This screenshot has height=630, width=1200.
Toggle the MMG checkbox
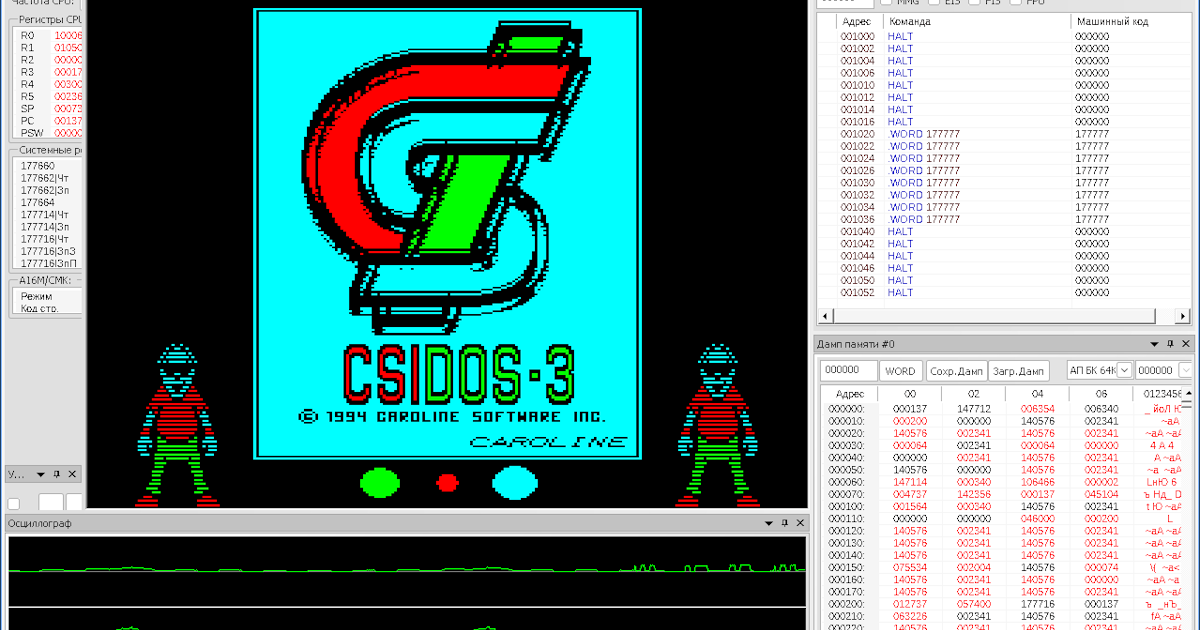point(886,3)
